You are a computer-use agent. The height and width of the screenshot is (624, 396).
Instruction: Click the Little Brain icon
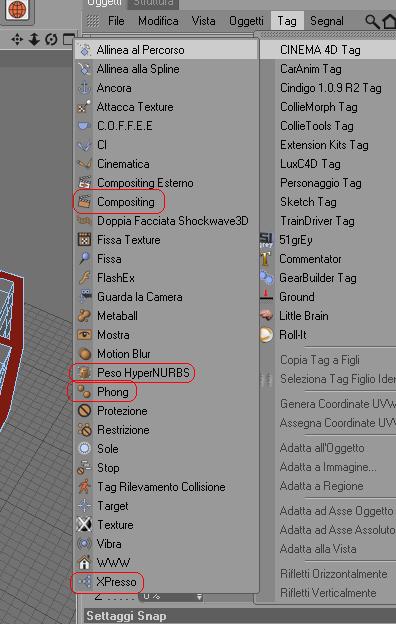click(266, 316)
